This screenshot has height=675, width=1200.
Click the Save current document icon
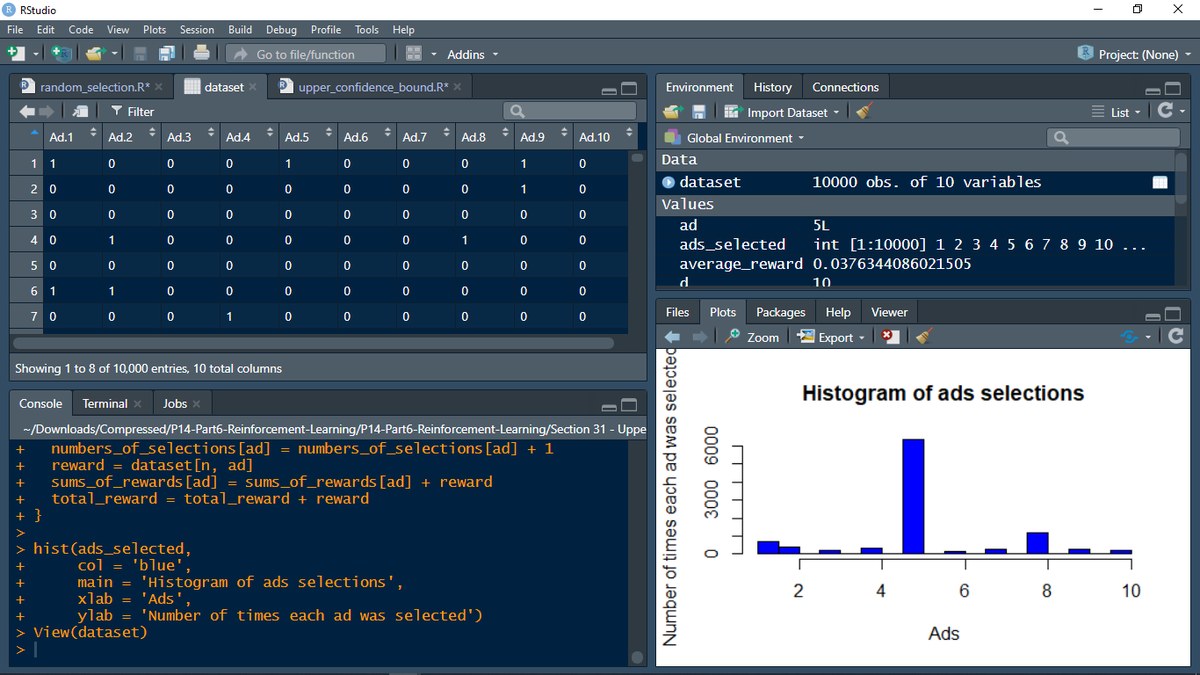[x=141, y=54]
